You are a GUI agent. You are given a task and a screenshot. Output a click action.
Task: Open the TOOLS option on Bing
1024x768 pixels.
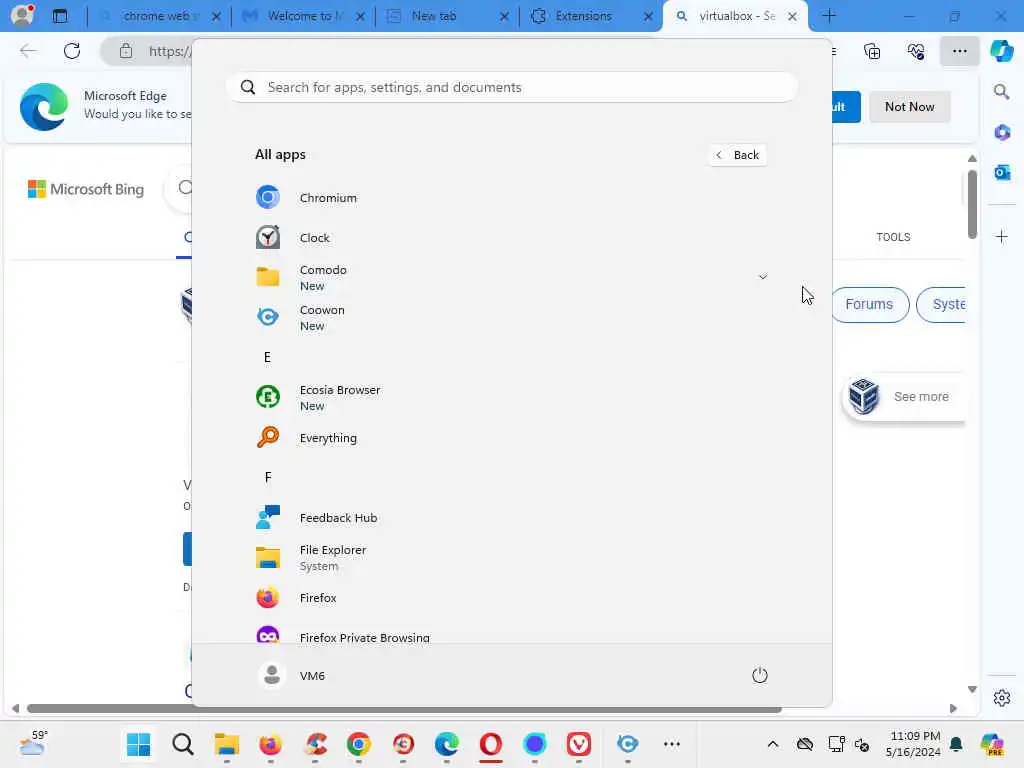[893, 237]
